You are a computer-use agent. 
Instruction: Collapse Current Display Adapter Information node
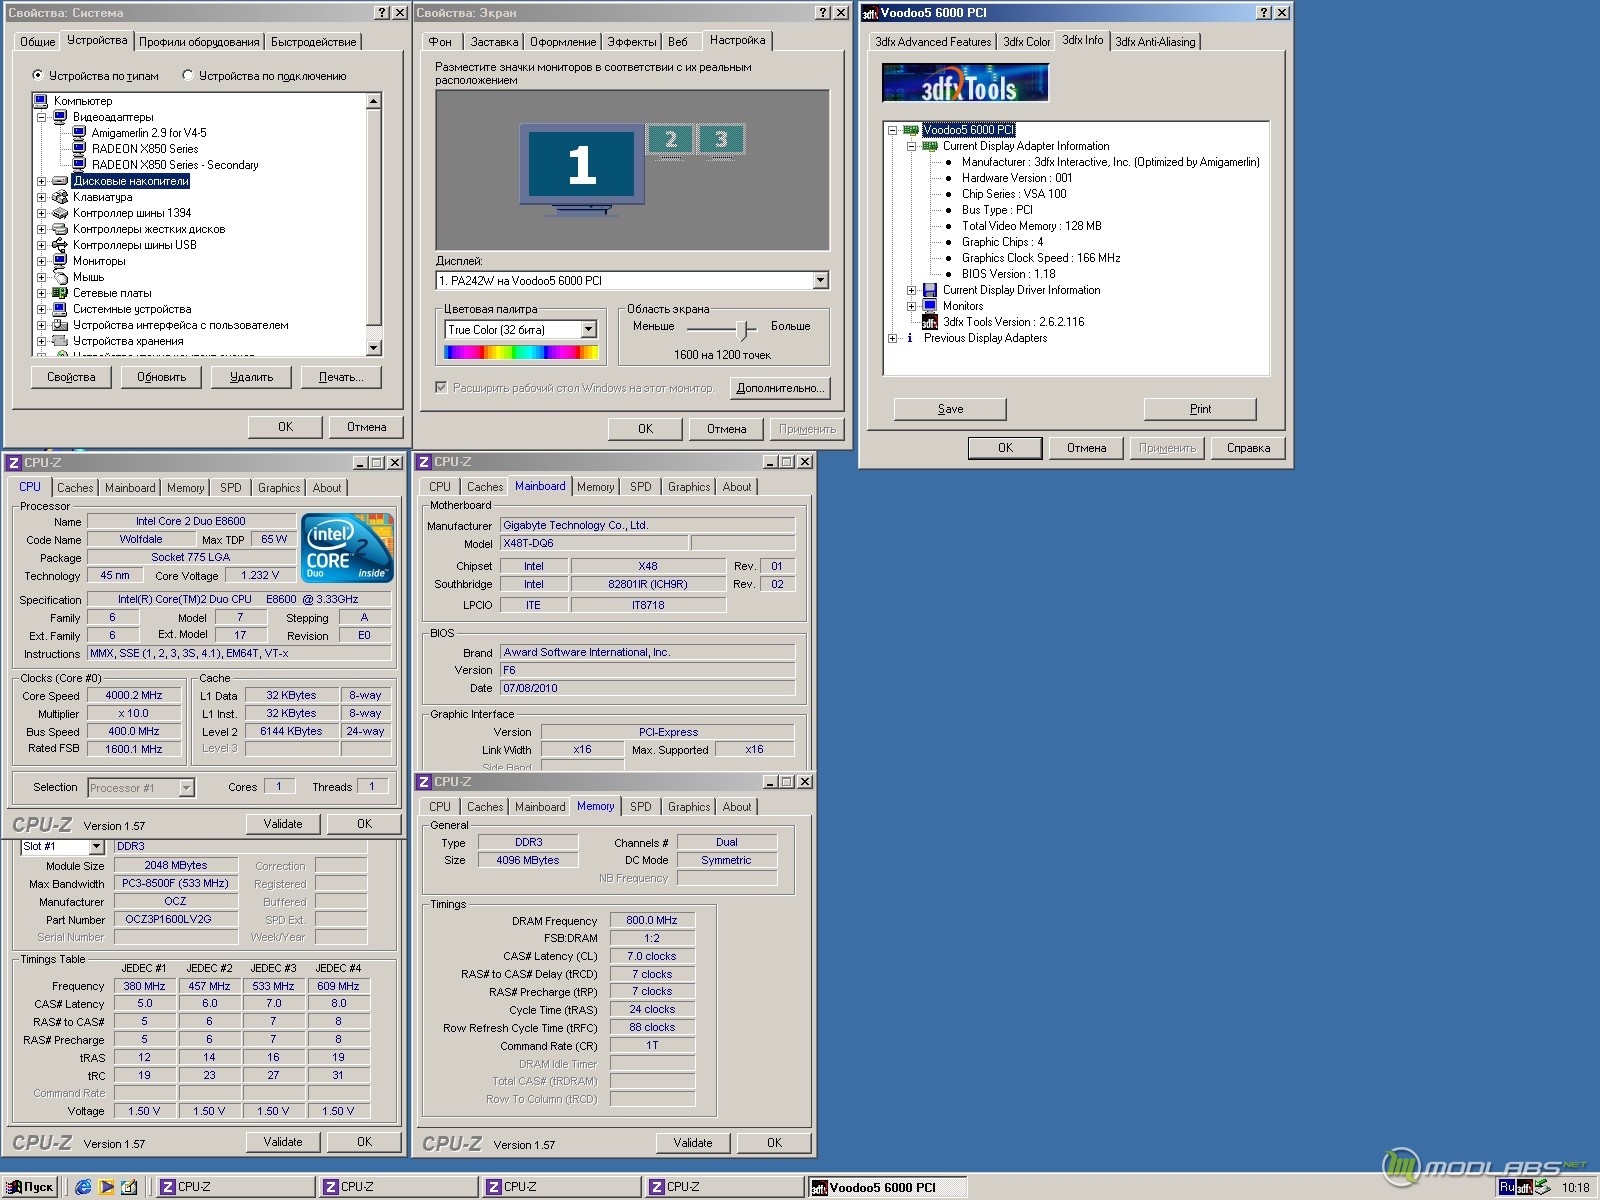click(x=912, y=146)
